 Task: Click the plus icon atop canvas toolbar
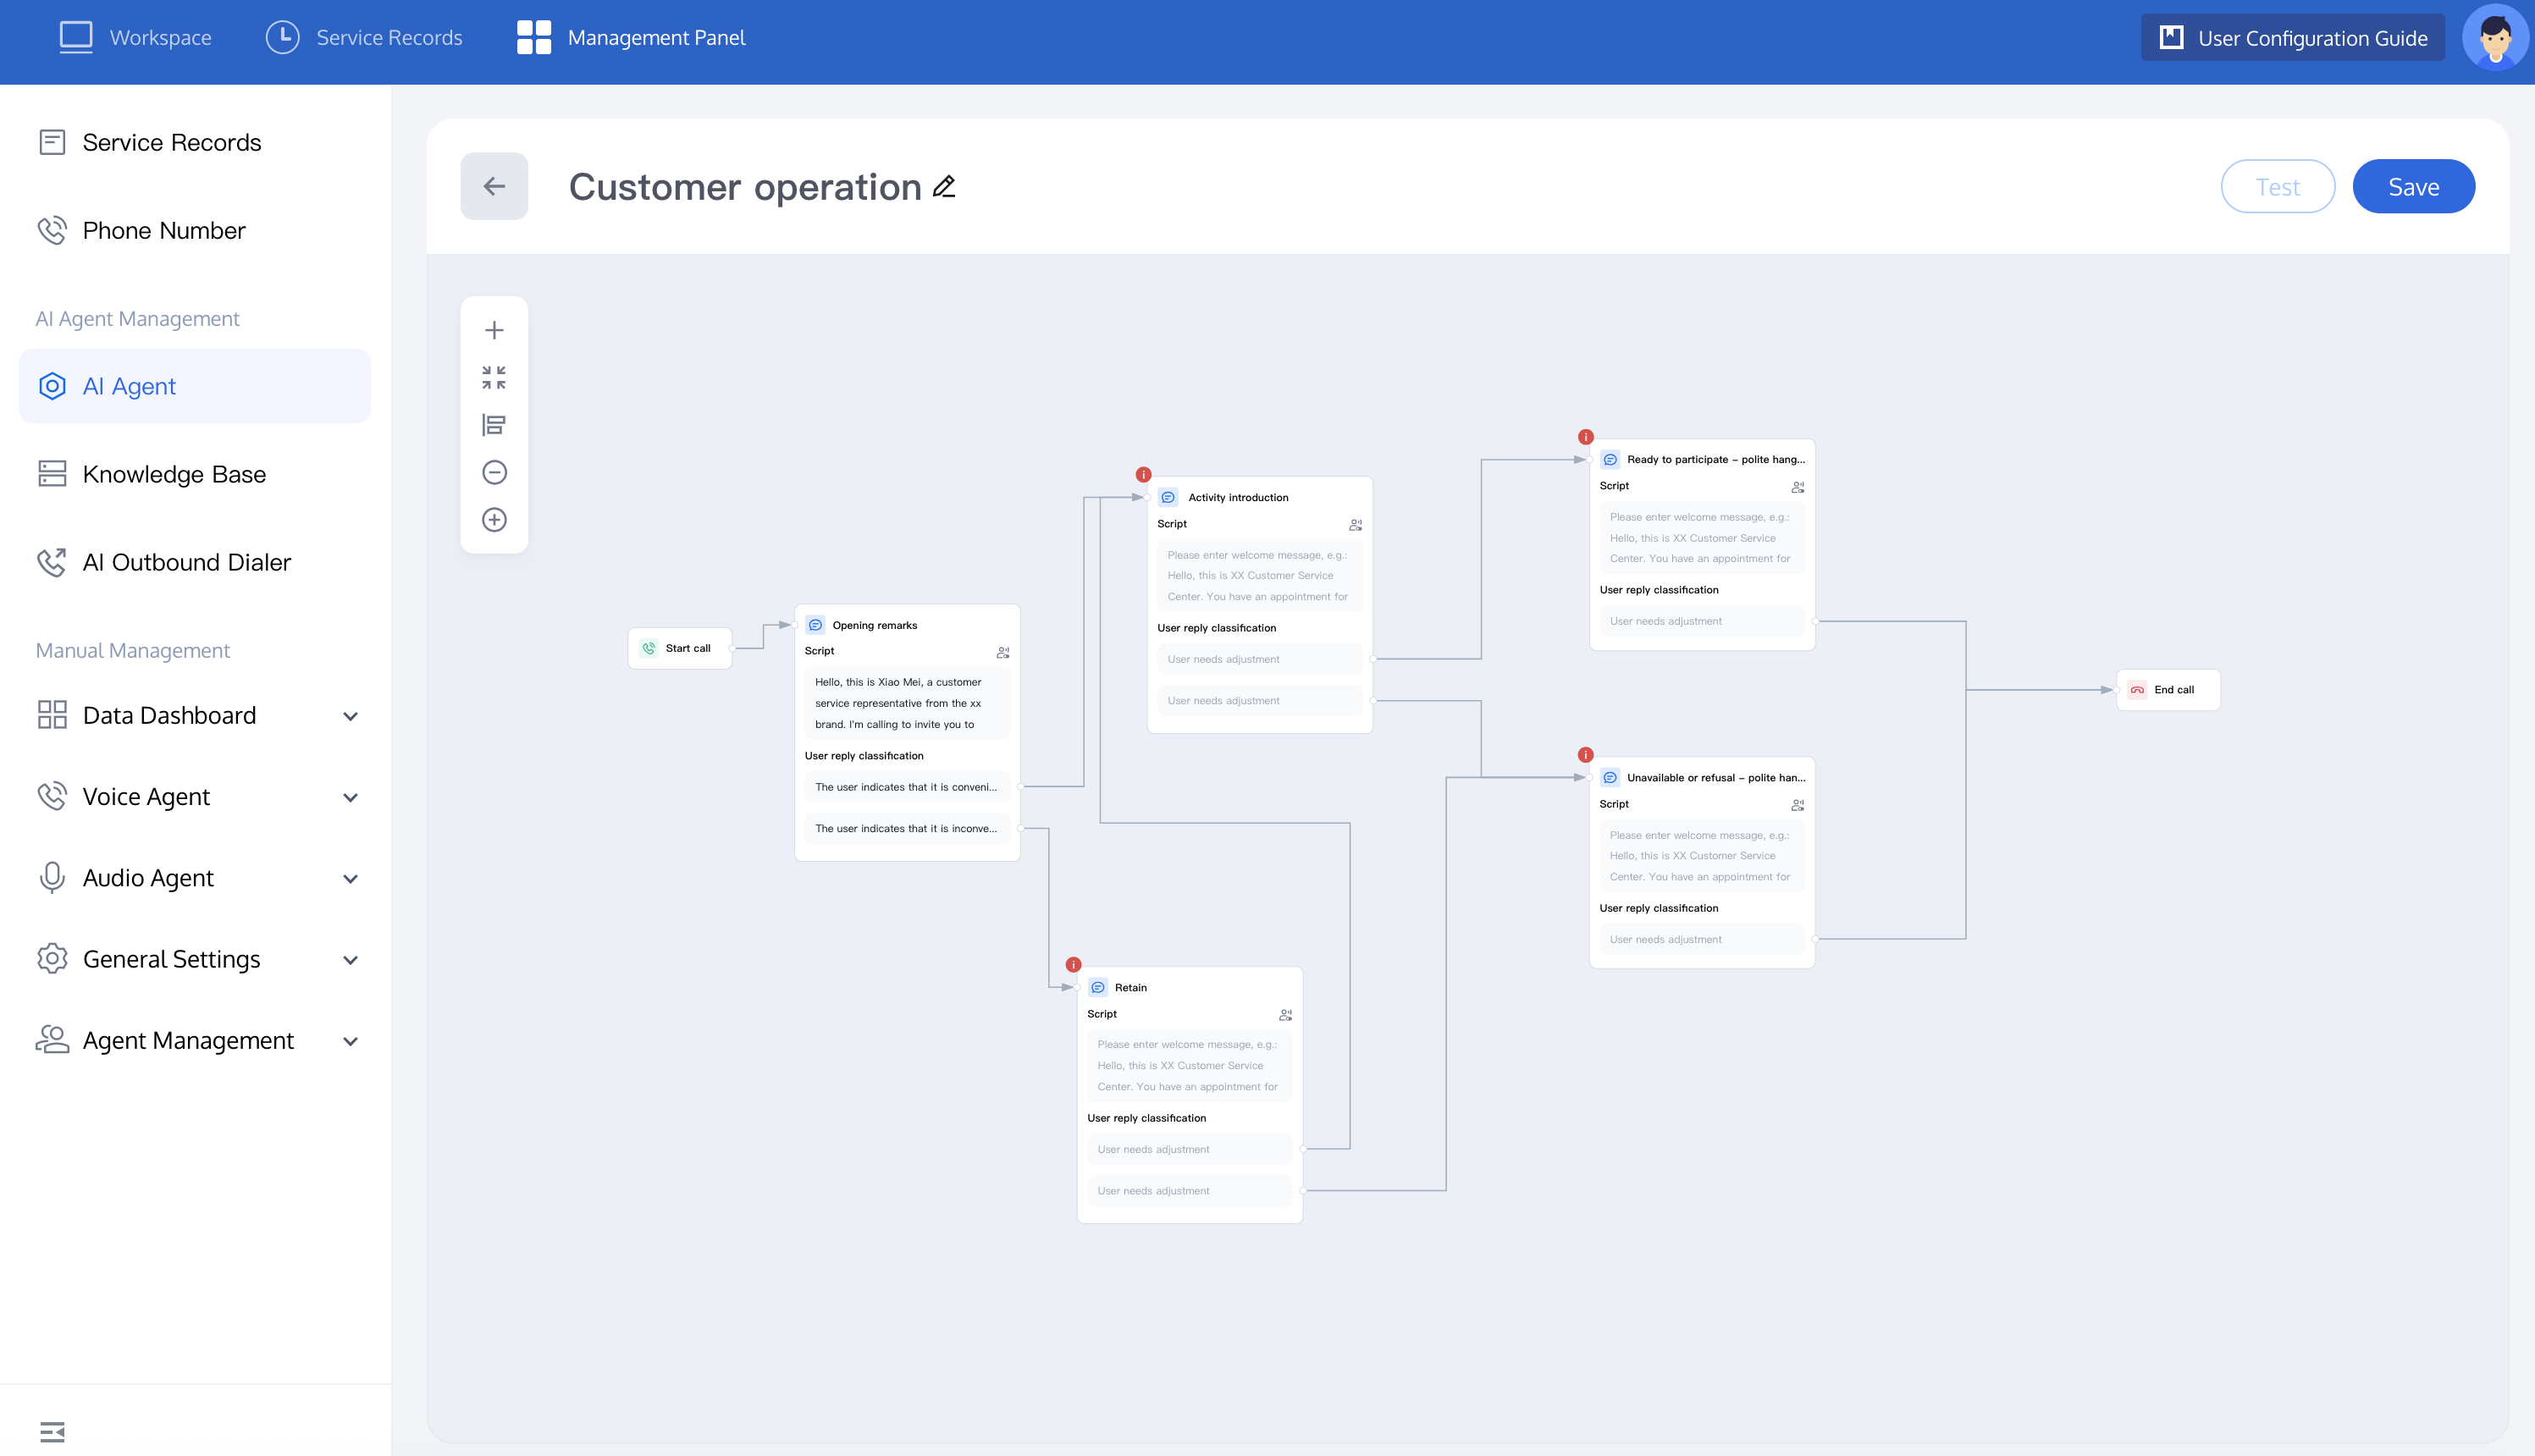[x=494, y=330]
